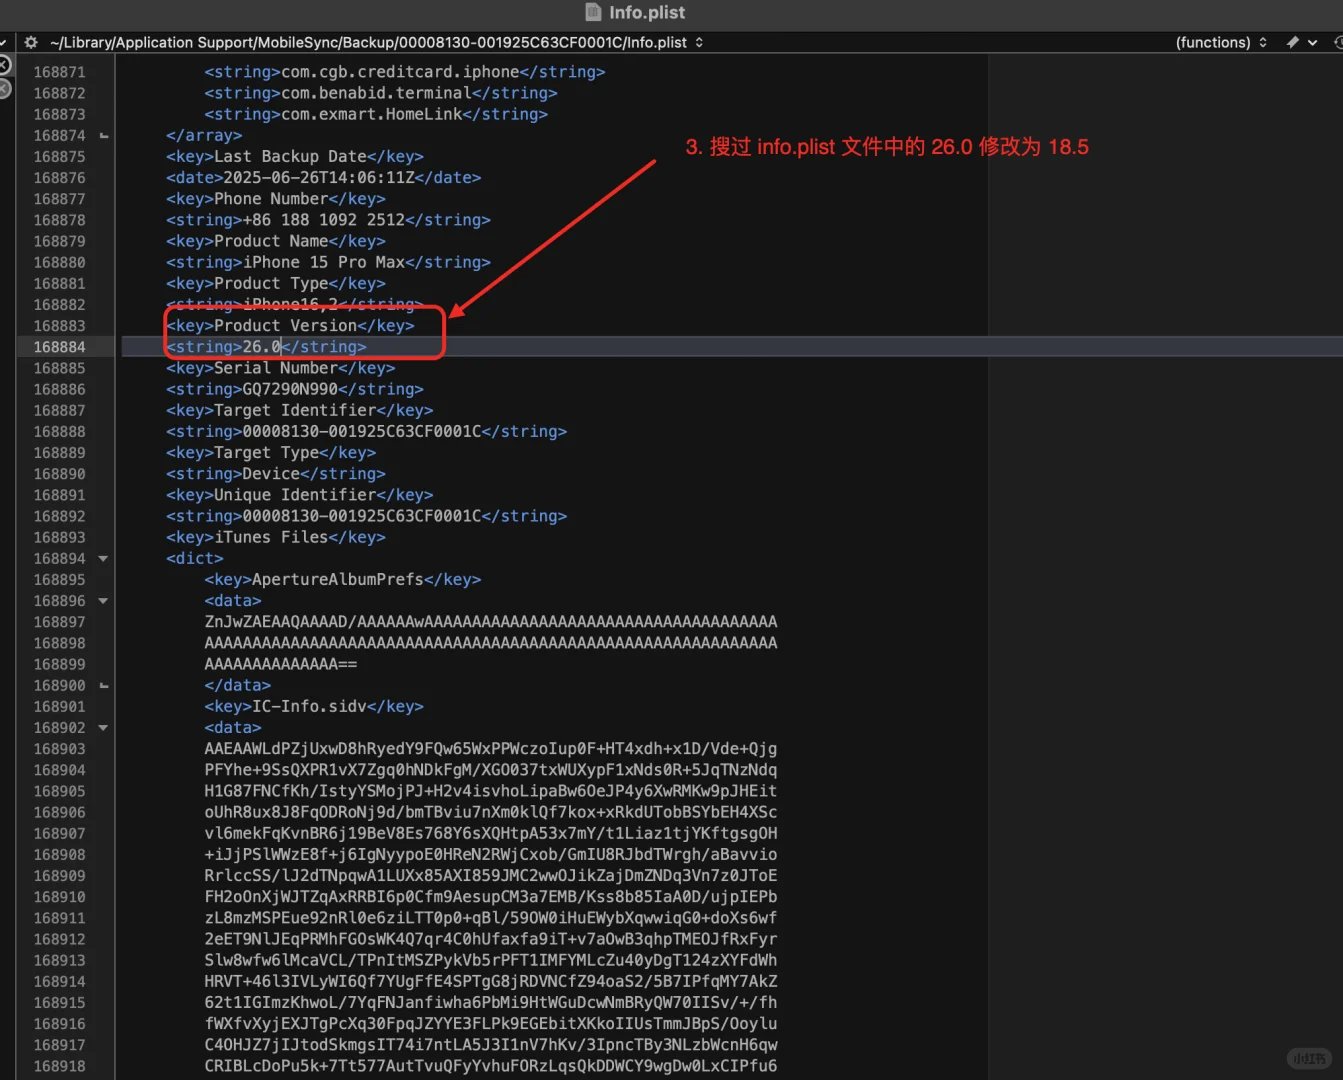Click the date 2025-06-26T14:06:11Z line
This screenshot has height=1080, width=1343.
[324, 178]
